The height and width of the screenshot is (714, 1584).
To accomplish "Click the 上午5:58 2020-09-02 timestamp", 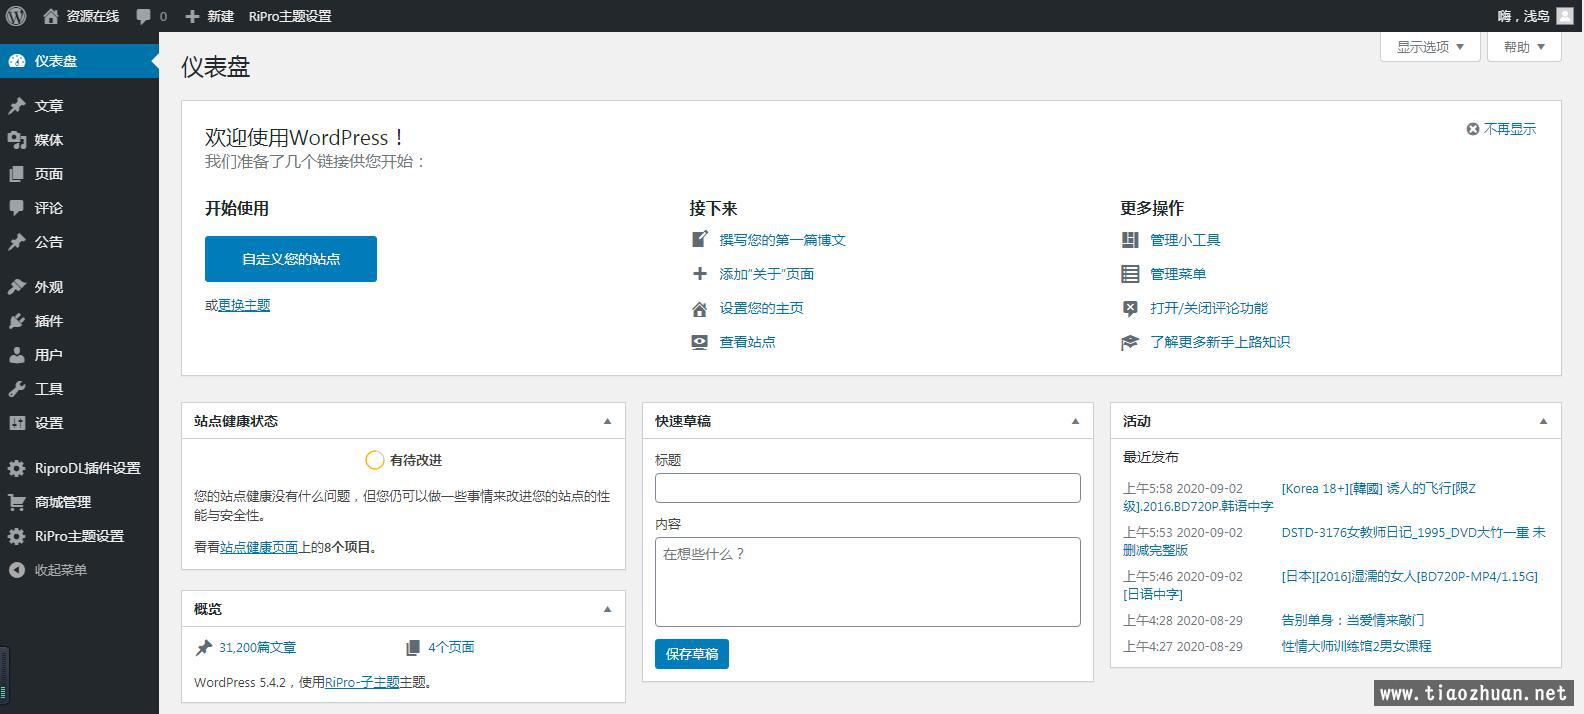I will click(1183, 489).
